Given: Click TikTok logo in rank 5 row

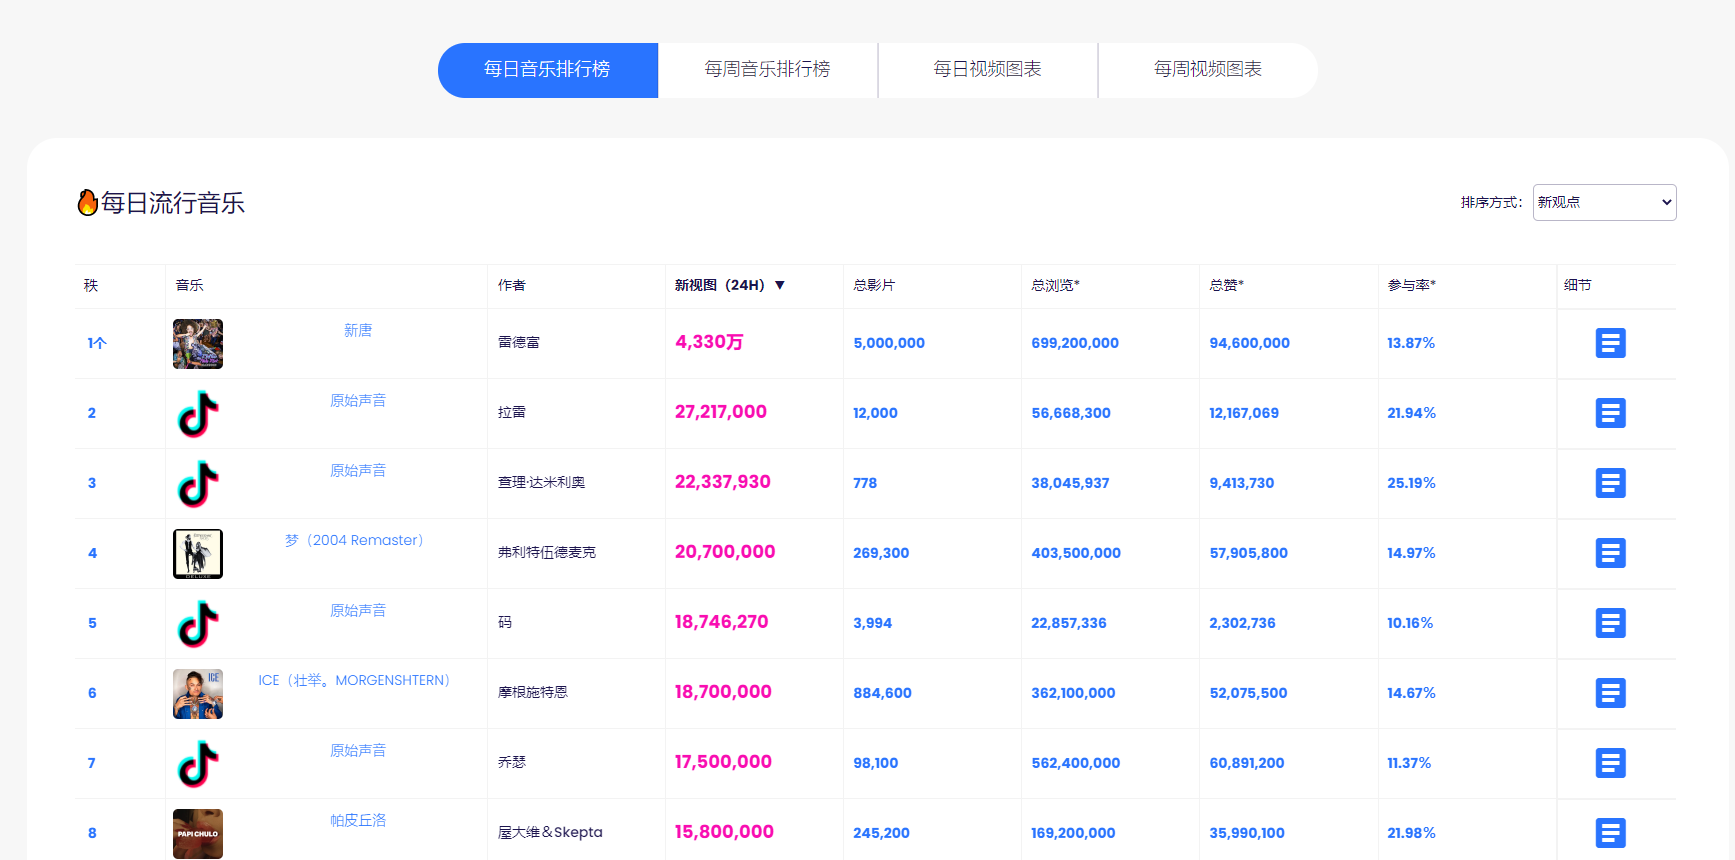Looking at the screenshot, I should click(198, 624).
